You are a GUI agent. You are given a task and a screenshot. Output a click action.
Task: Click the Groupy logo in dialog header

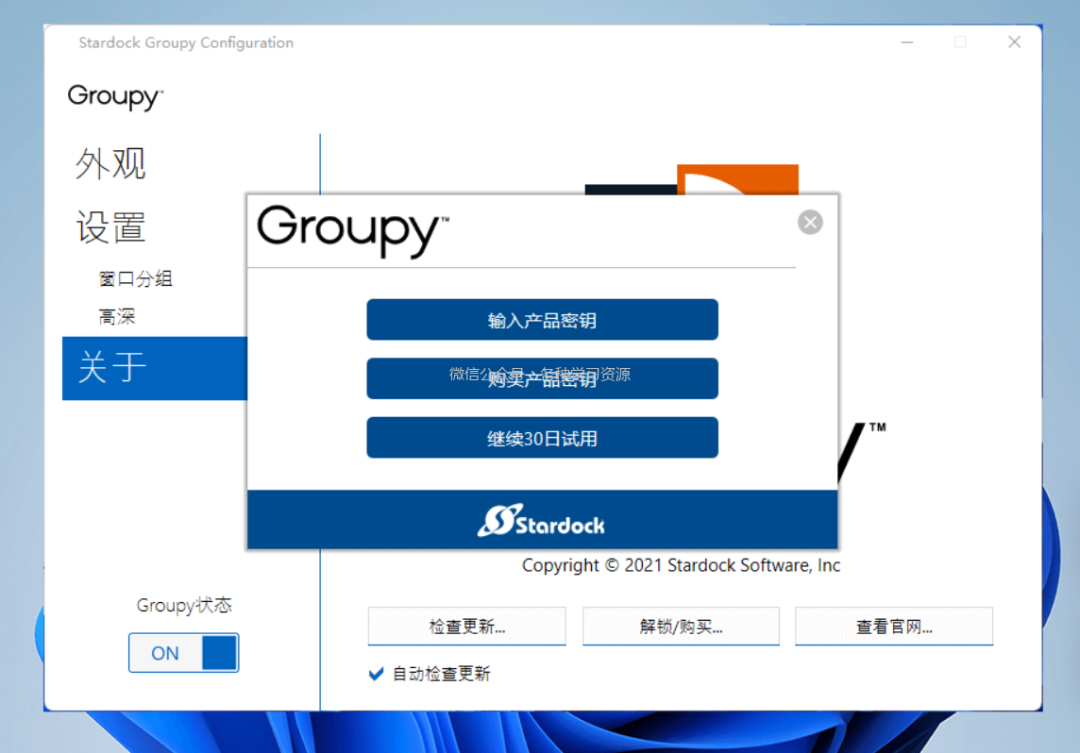click(353, 231)
